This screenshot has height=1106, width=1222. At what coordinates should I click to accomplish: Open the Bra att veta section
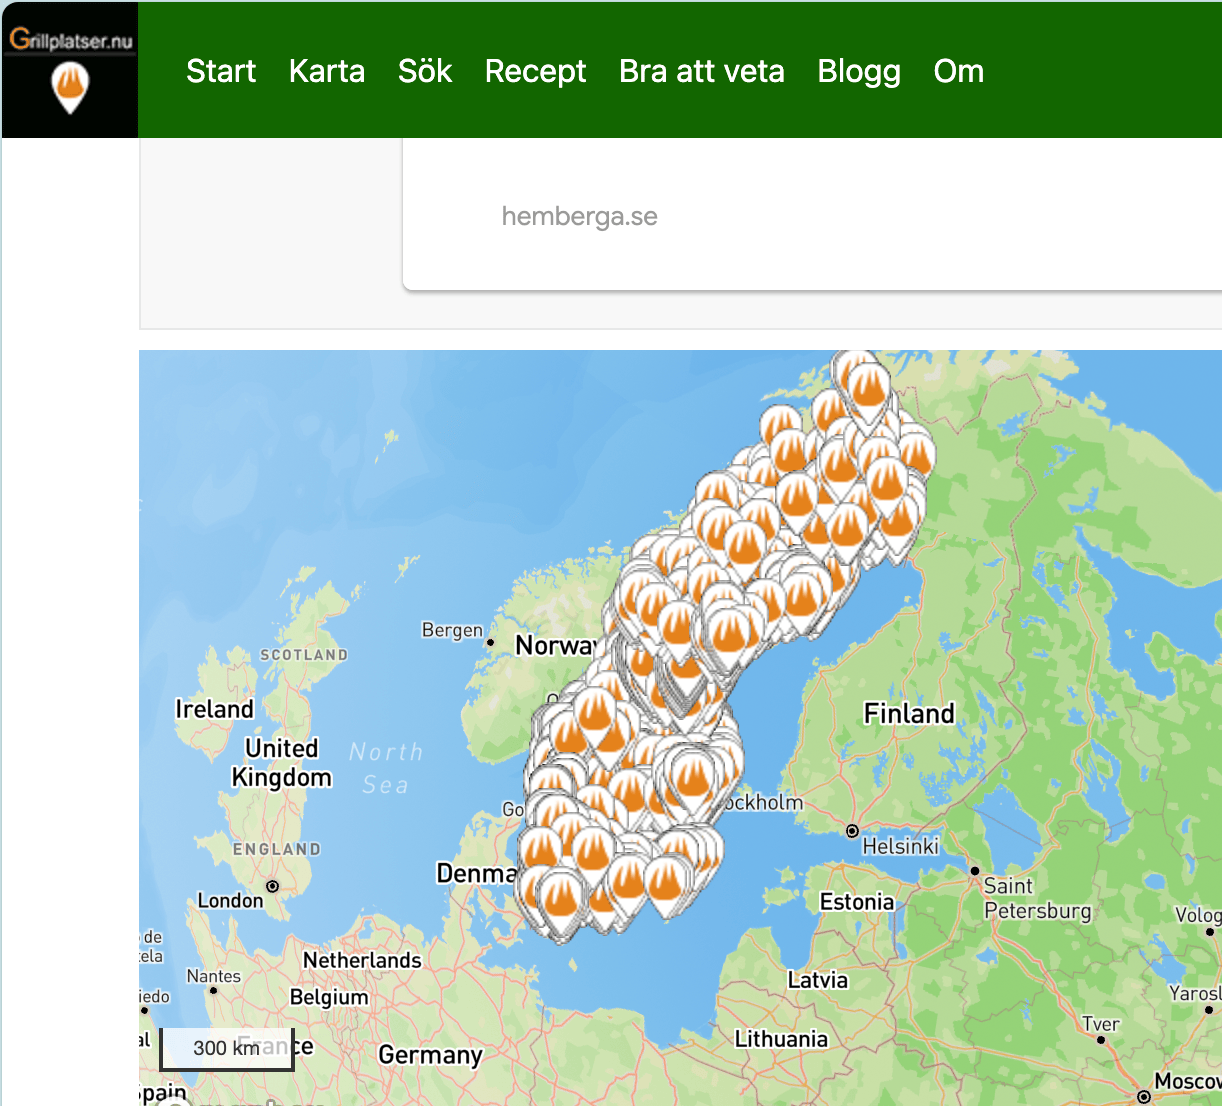[x=701, y=71]
